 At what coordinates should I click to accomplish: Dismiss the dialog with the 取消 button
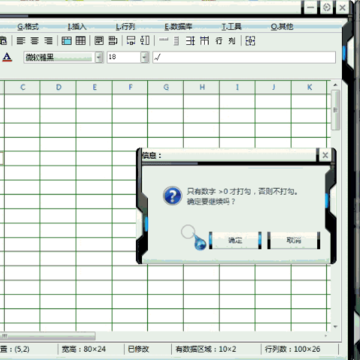pos(294,240)
